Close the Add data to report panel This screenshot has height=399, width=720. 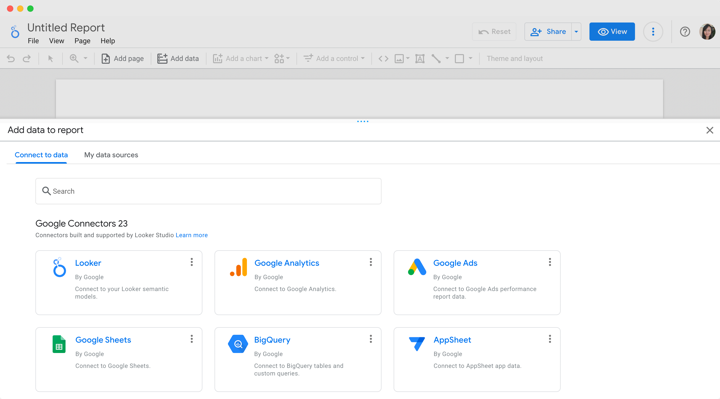tap(709, 130)
